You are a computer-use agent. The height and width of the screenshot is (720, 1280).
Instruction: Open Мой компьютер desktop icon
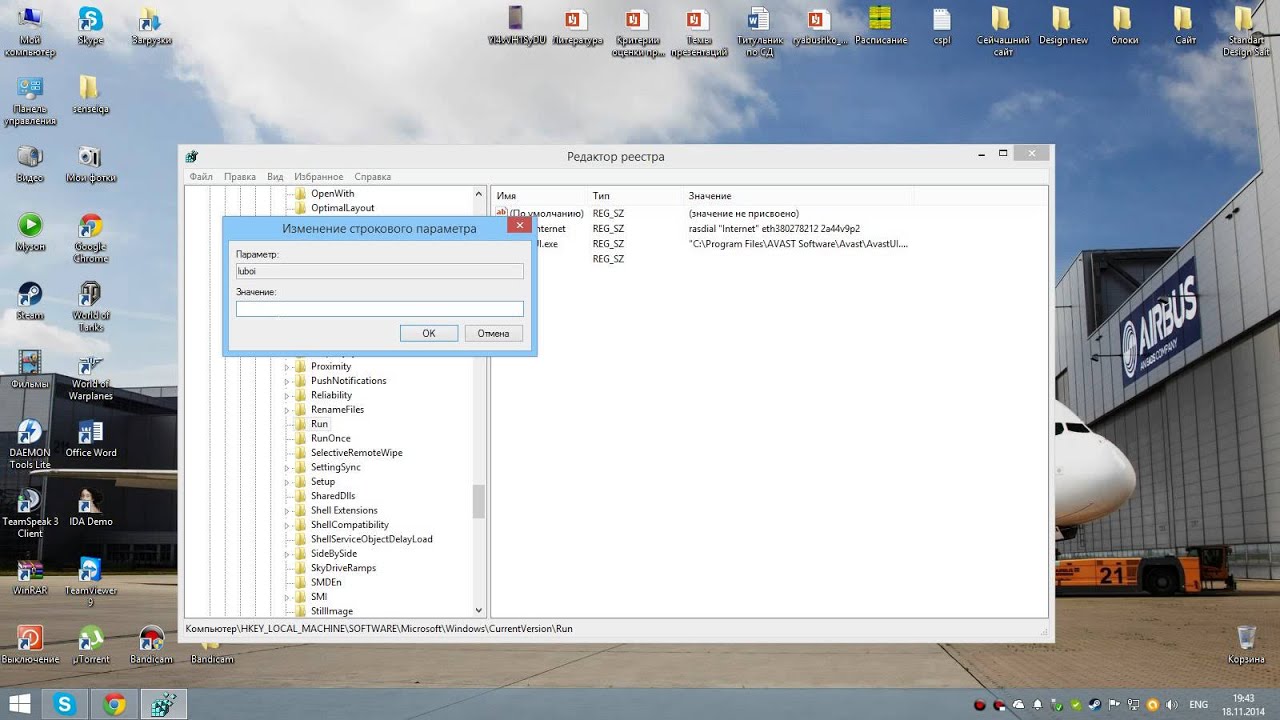point(30,32)
